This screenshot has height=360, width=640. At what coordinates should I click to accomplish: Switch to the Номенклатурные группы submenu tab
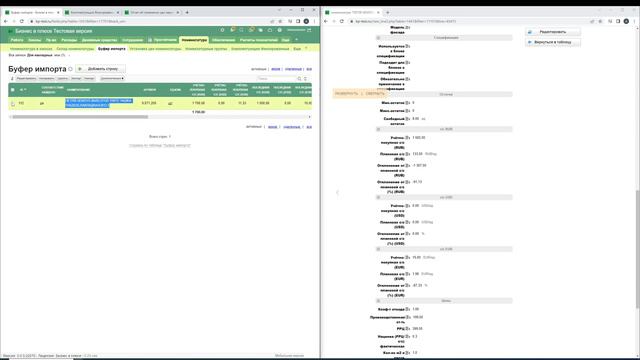coord(206,49)
